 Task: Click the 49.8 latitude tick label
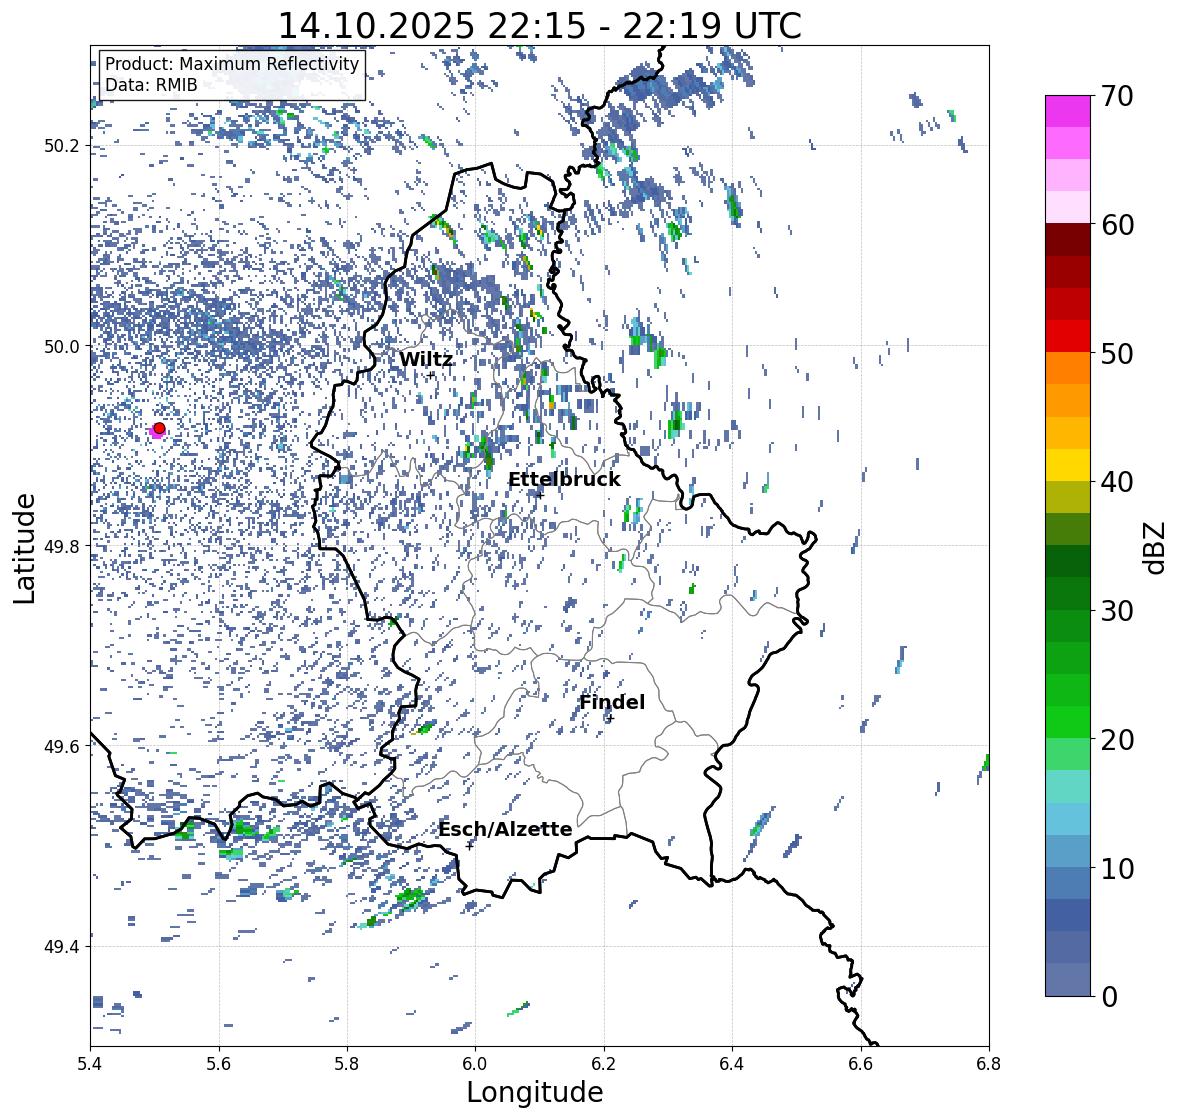pyautogui.click(x=60, y=546)
